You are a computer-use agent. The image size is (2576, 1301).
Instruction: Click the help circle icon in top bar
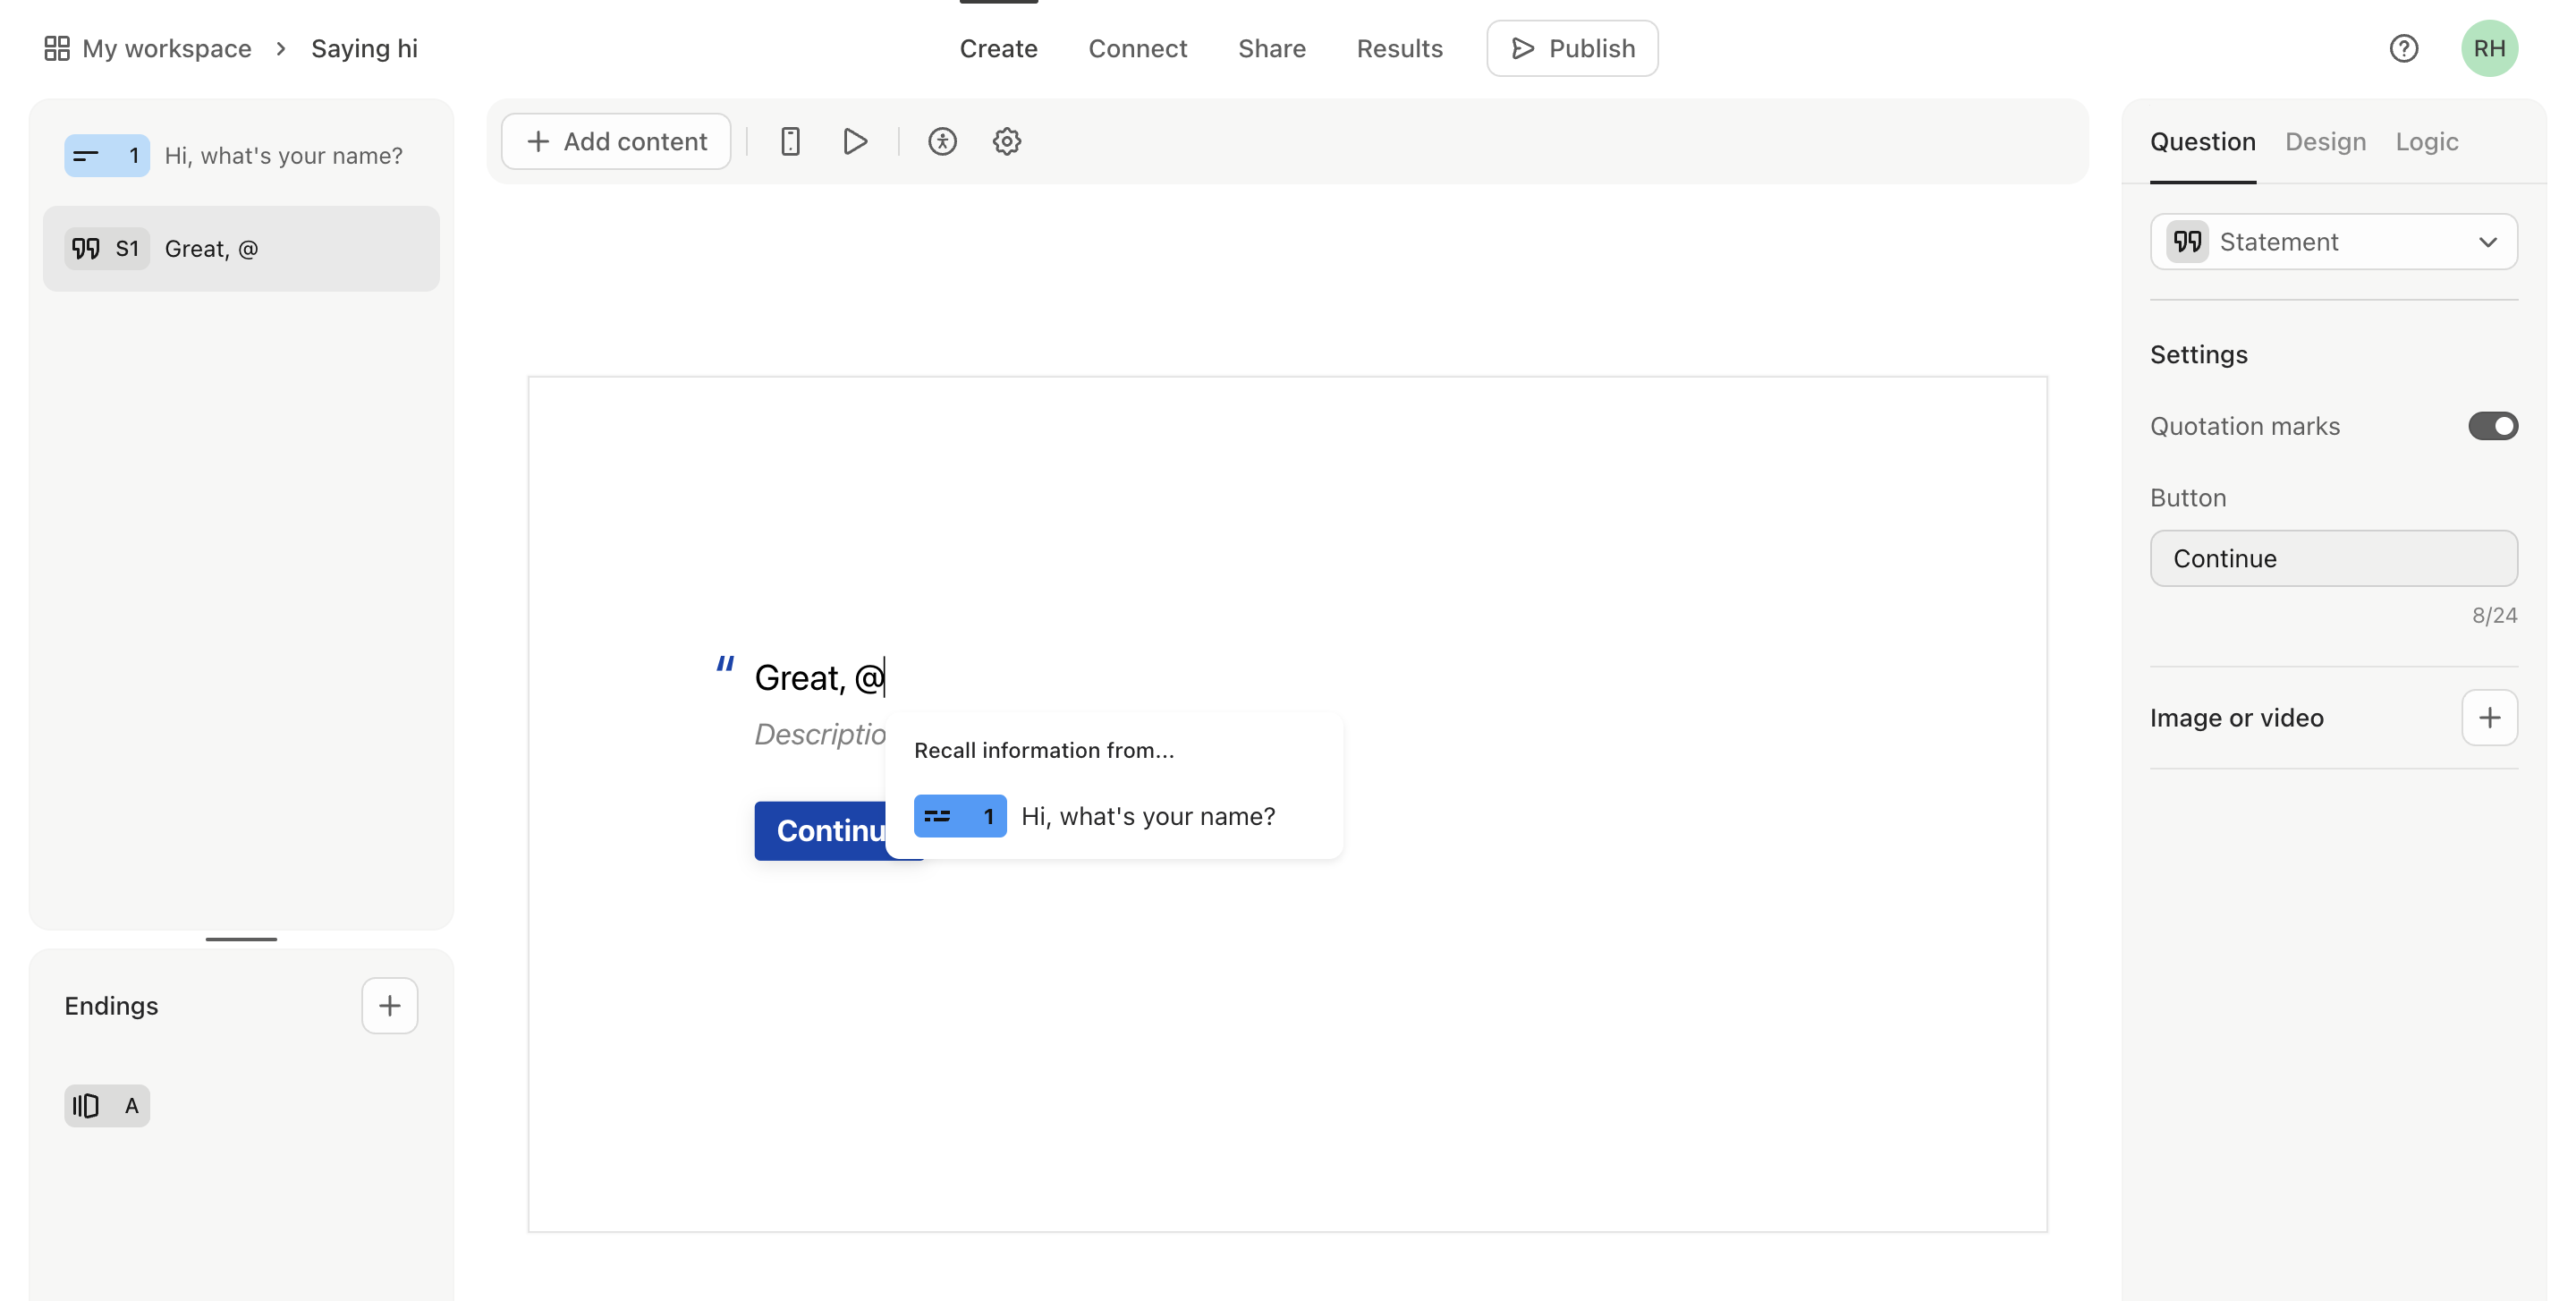(x=2403, y=48)
